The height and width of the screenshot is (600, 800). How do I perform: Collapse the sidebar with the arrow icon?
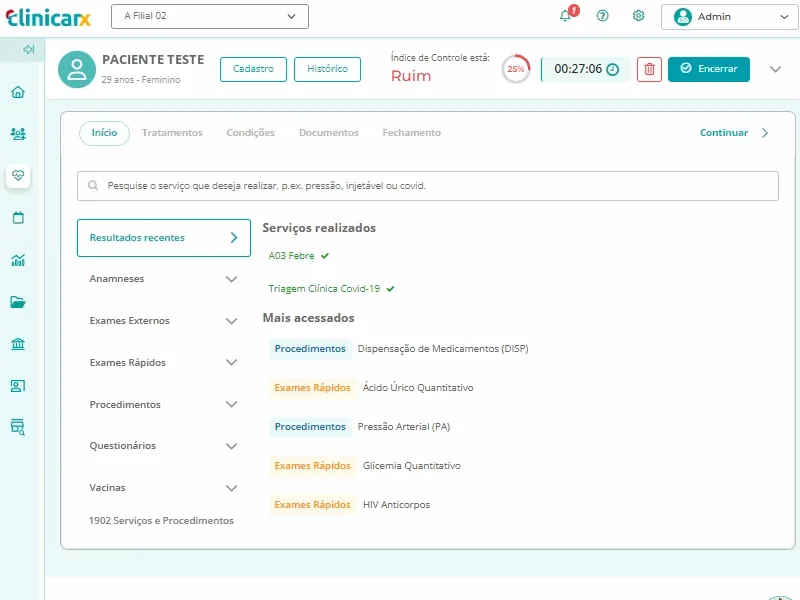[29, 49]
